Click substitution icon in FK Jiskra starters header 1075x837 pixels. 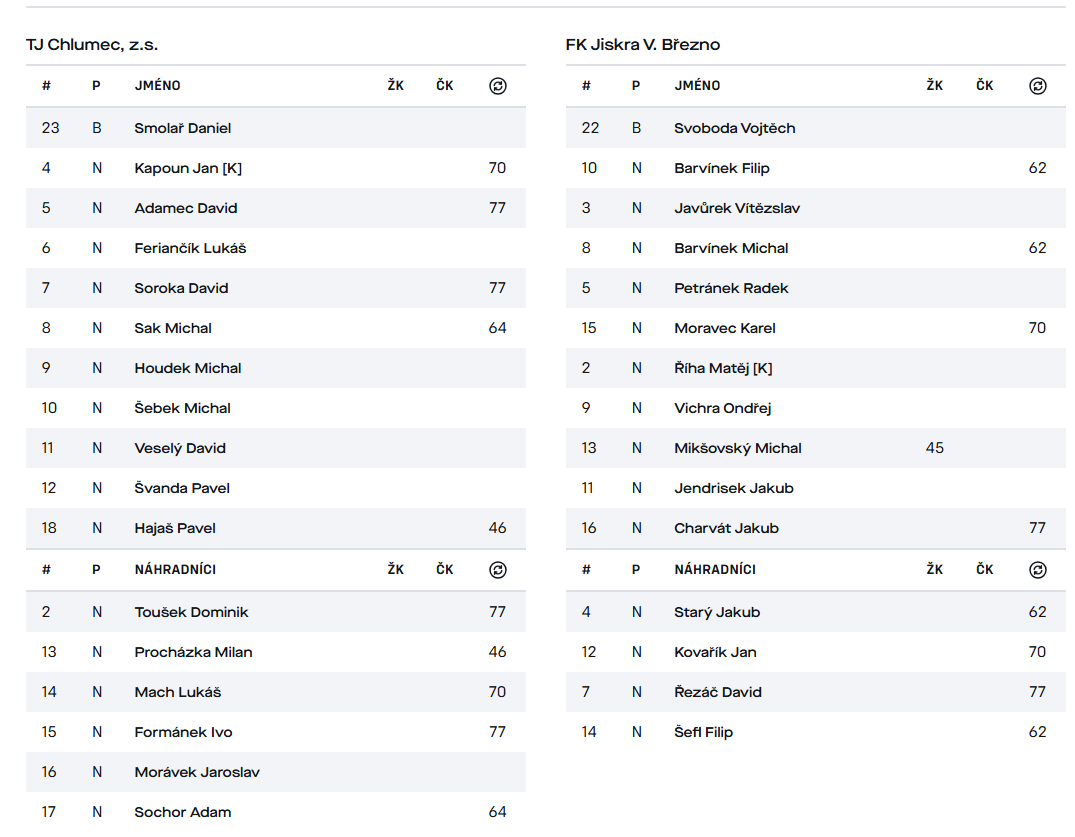1038,86
